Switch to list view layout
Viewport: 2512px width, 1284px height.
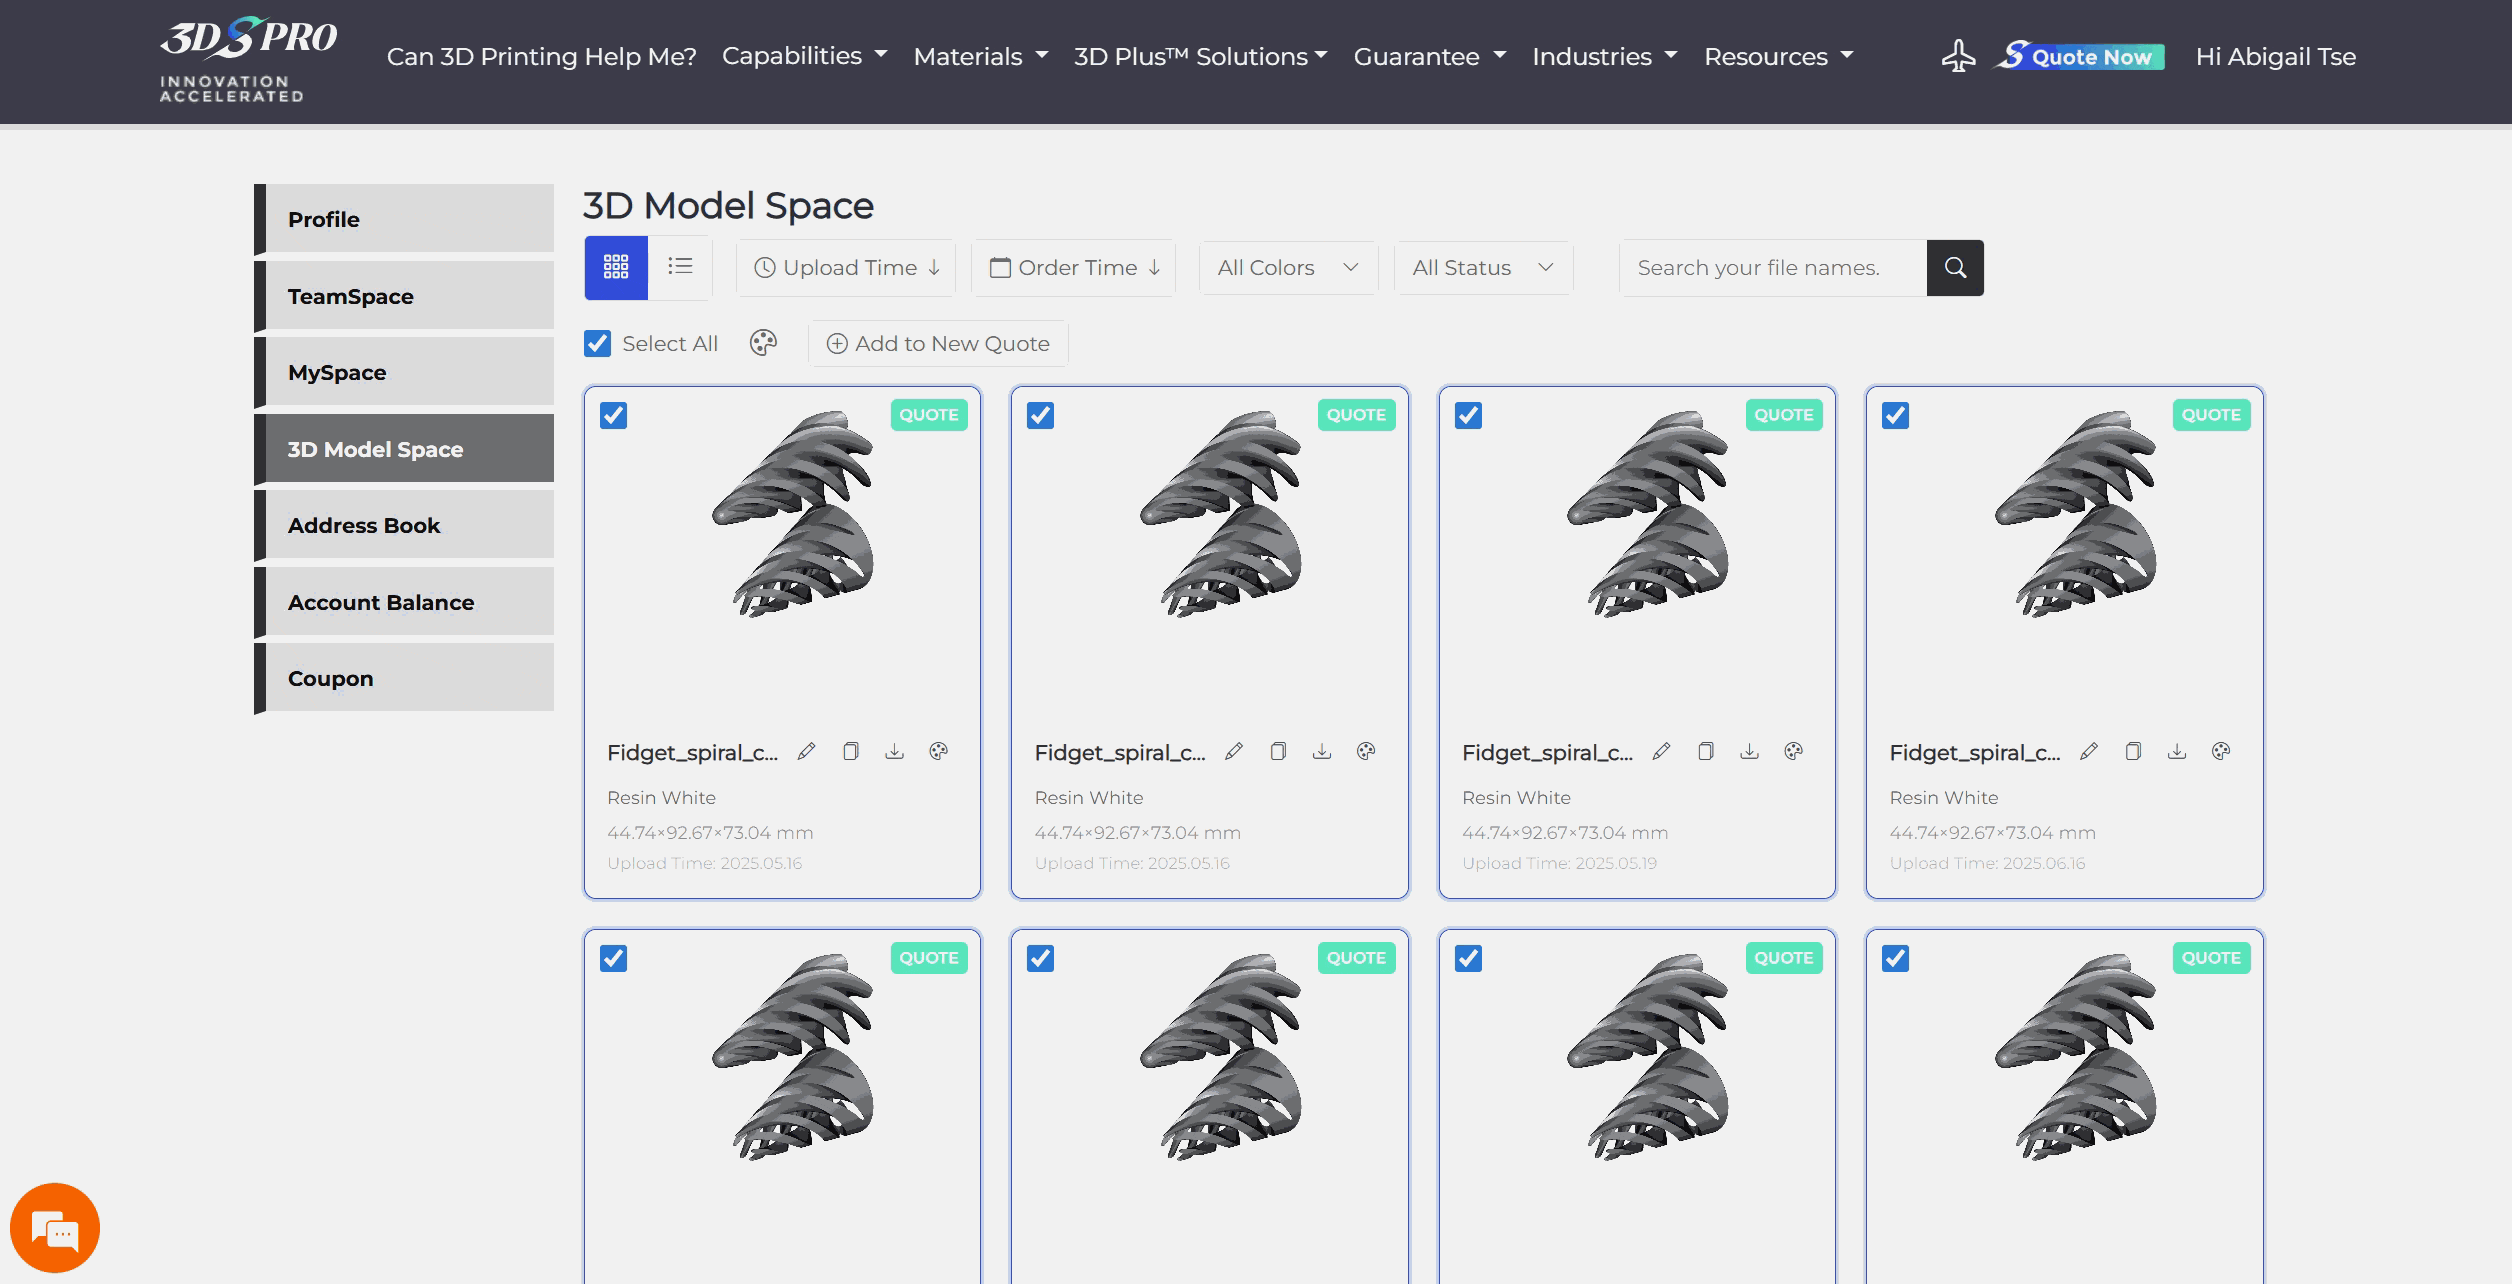(680, 267)
